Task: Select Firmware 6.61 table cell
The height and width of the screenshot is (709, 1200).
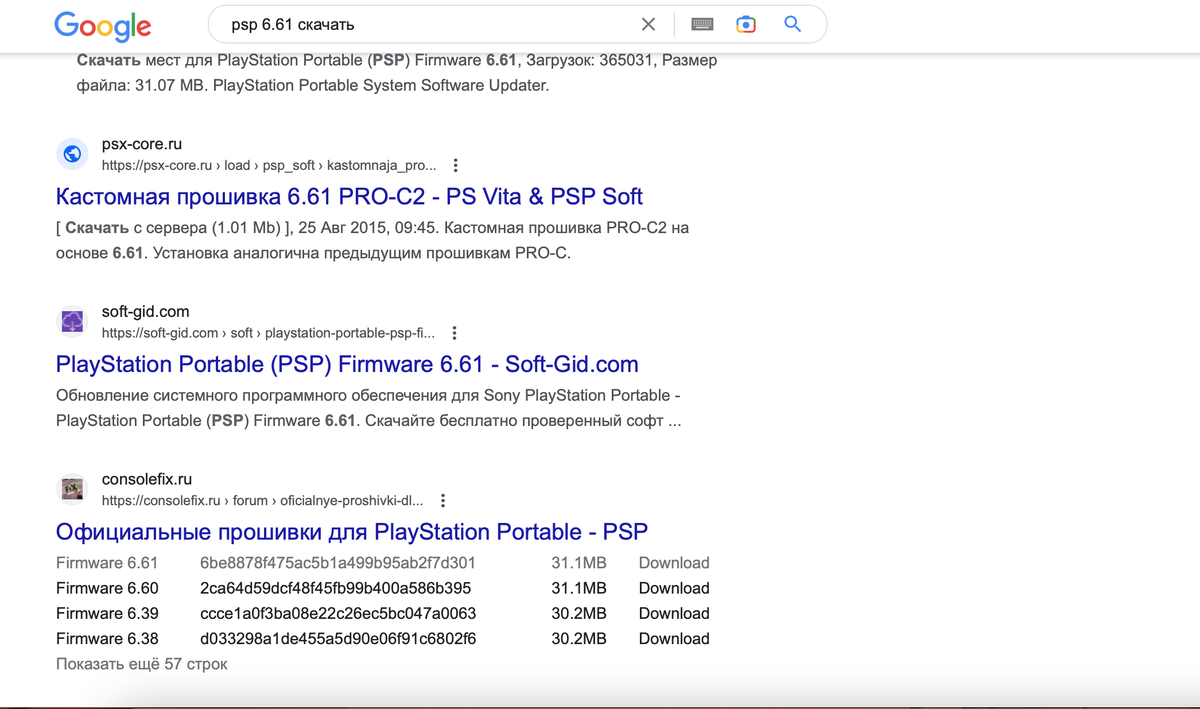Action: 107,563
